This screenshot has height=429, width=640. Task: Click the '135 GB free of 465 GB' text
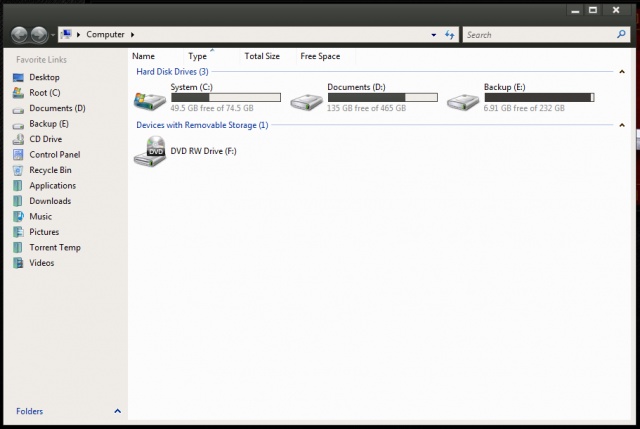point(367,108)
